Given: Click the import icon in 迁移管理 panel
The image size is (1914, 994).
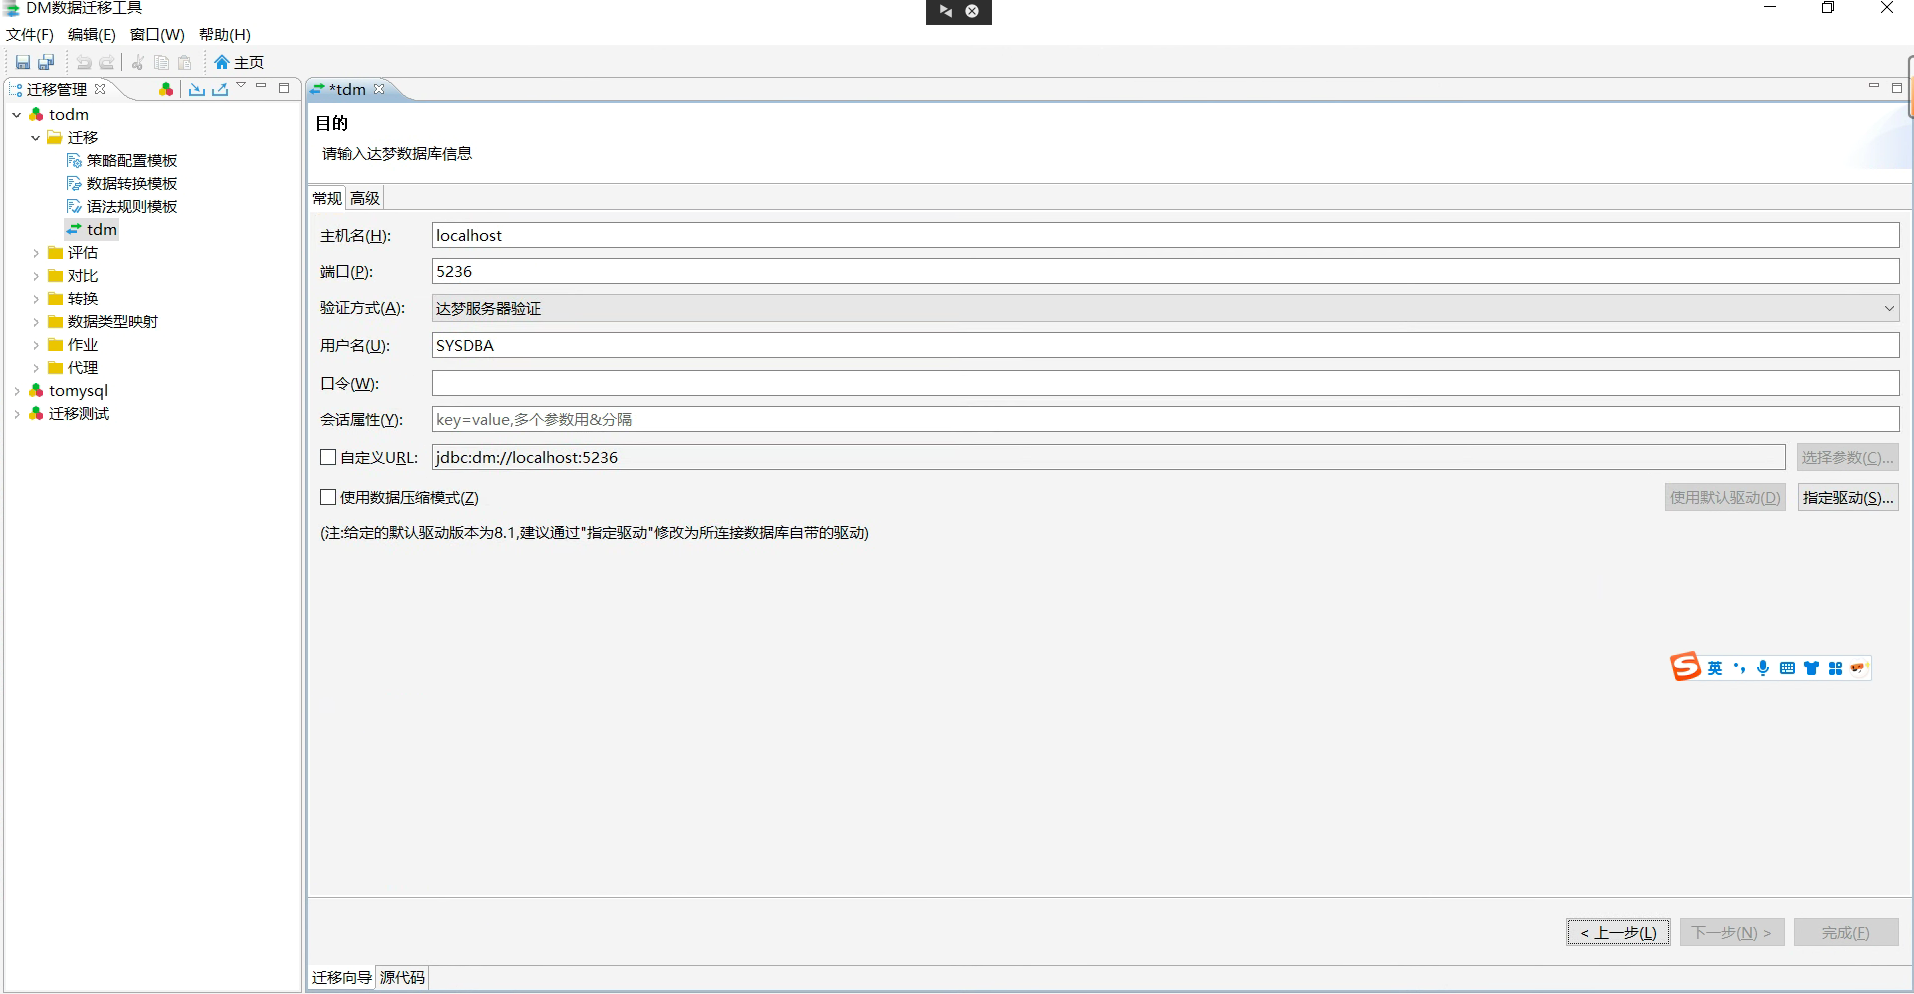Looking at the screenshot, I should tap(196, 89).
